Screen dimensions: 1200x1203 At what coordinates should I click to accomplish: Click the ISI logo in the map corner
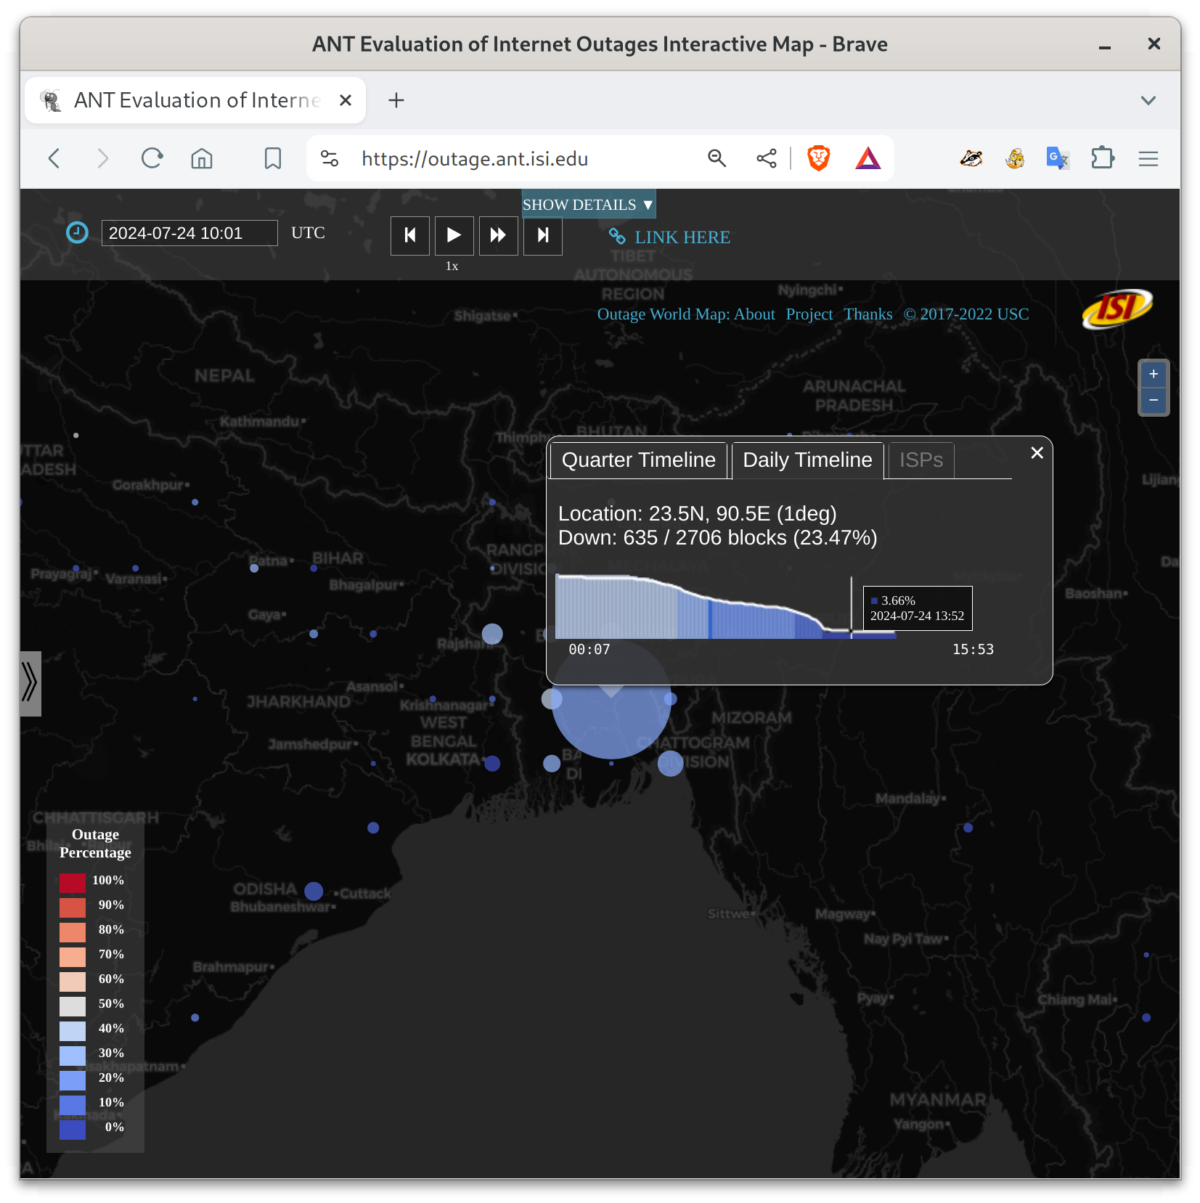pos(1117,309)
